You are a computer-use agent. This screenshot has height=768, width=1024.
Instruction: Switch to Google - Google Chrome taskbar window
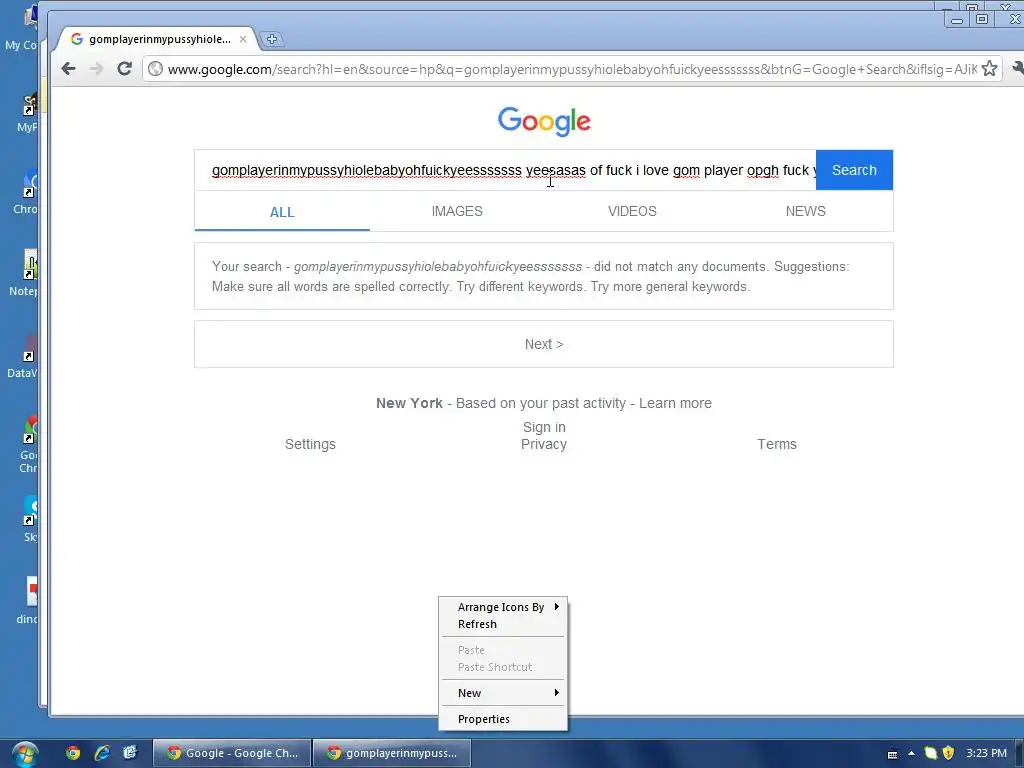(232, 753)
